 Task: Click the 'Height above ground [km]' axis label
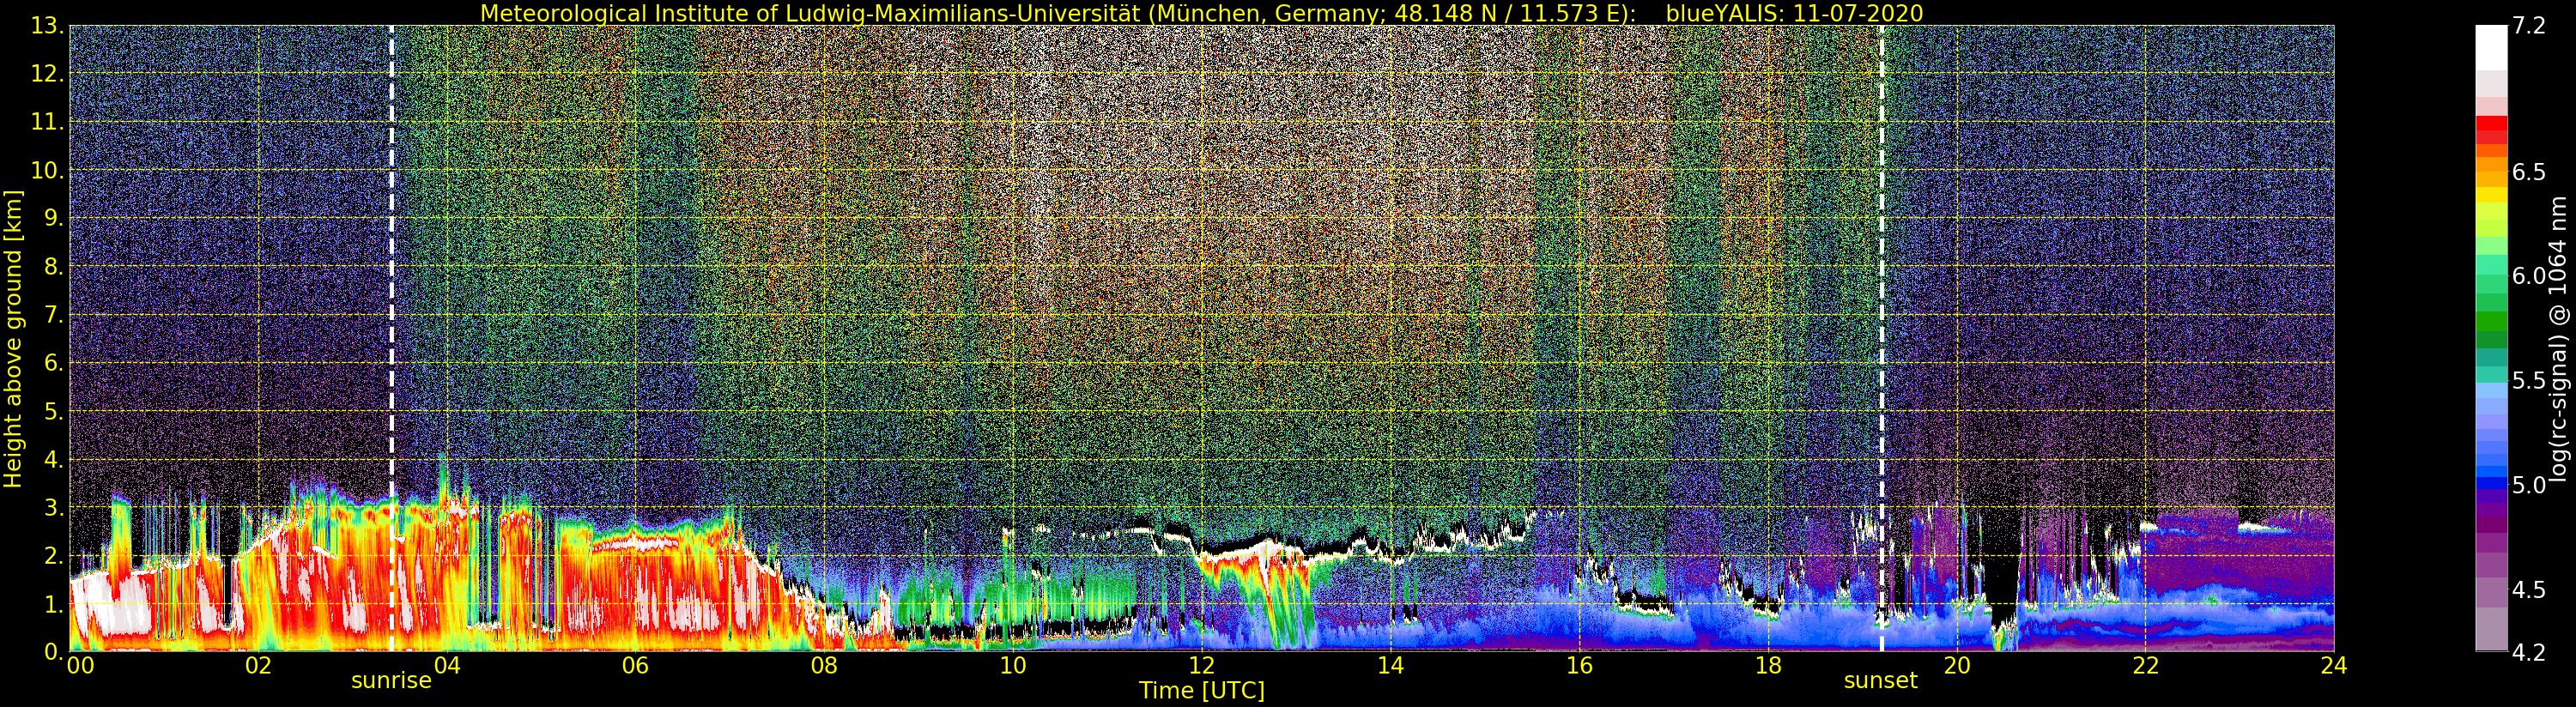[13, 338]
